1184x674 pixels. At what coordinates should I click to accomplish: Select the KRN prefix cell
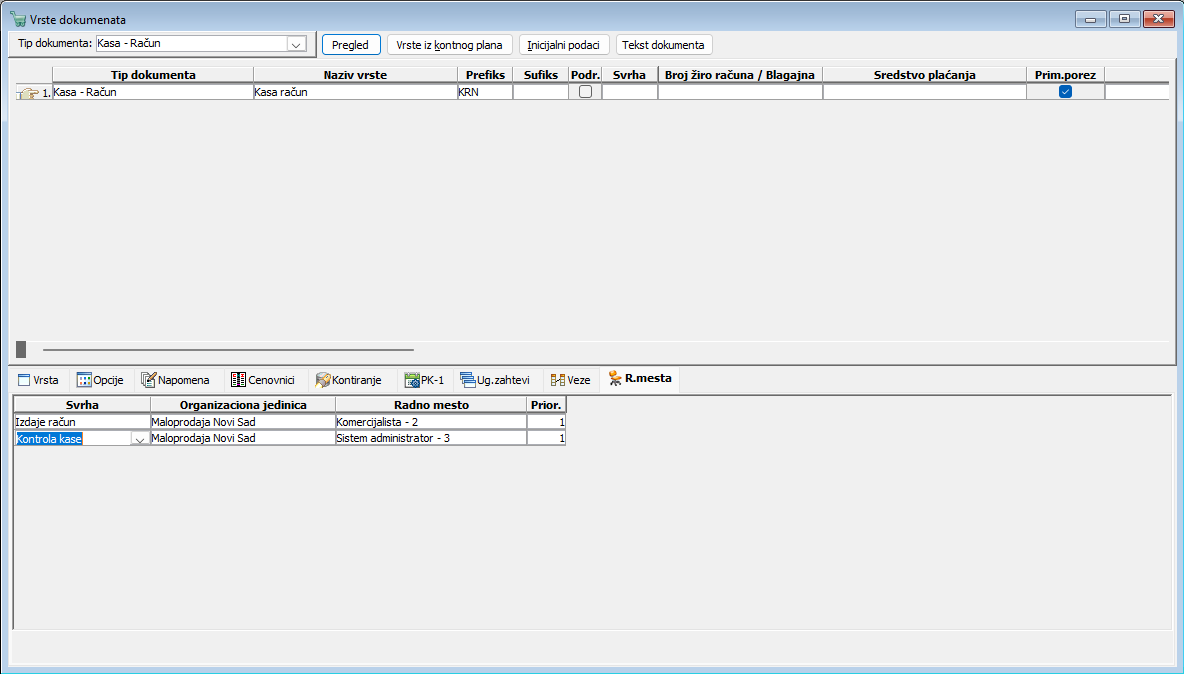pos(485,92)
